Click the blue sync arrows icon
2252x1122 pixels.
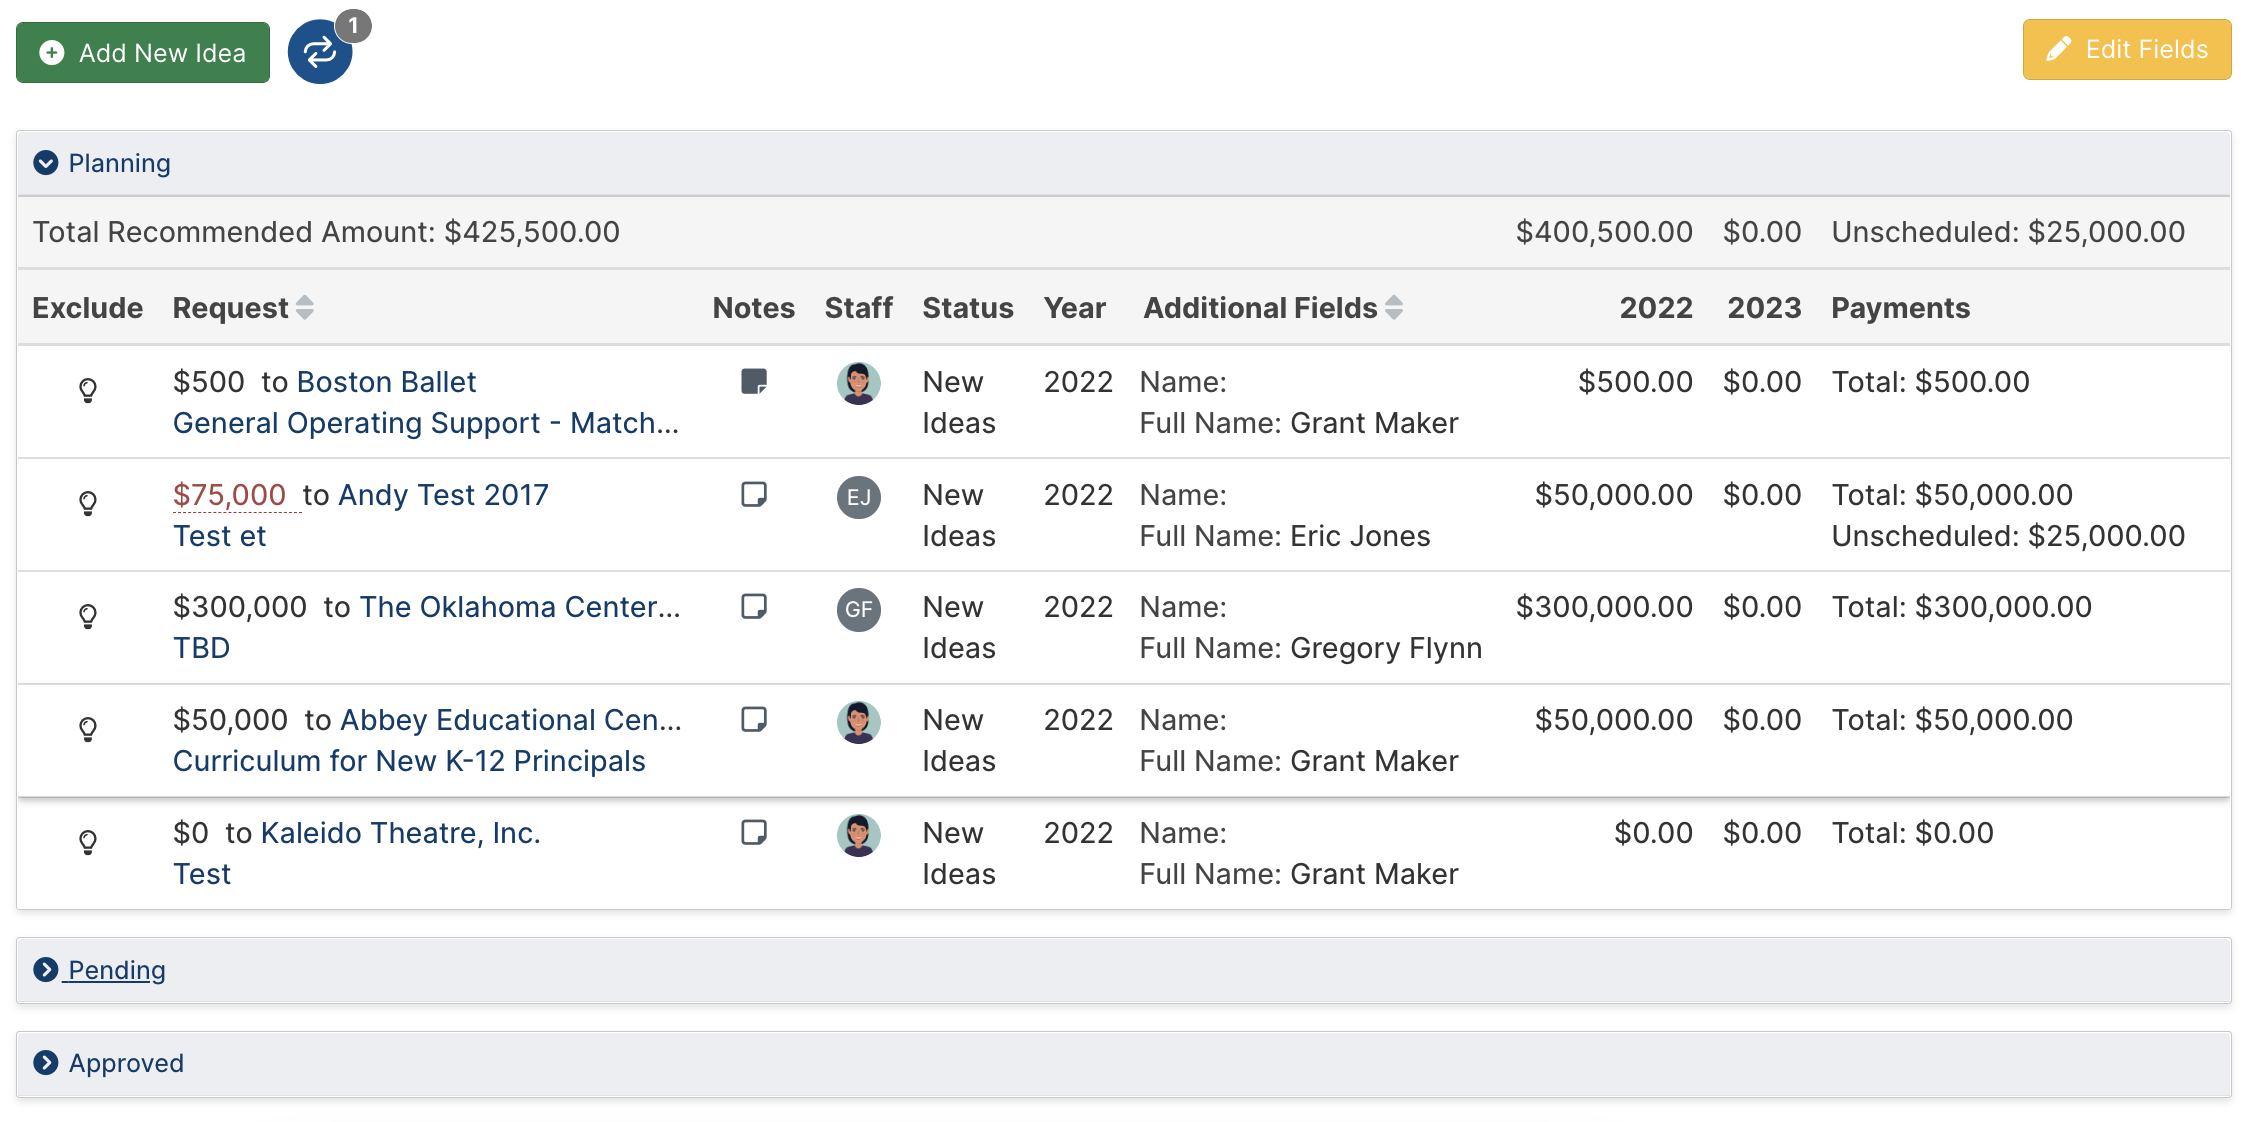pyautogui.click(x=320, y=52)
